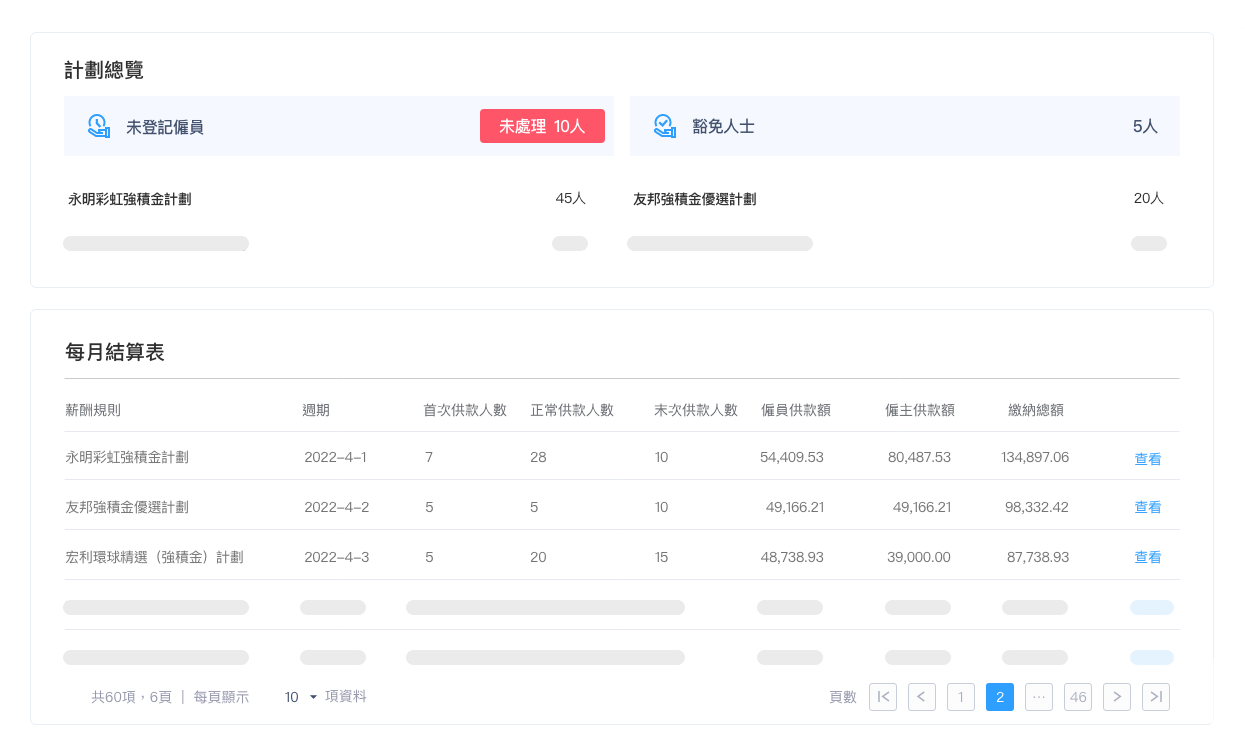
Task: Click the exempt persons checkmark-hand icon
Action: point(664,126)
